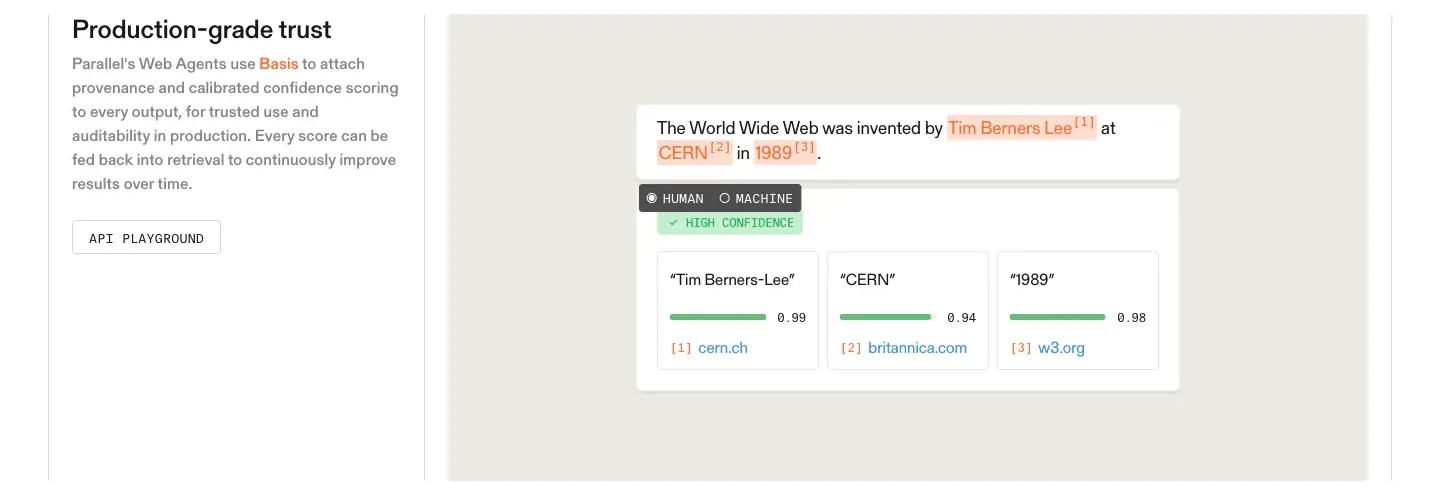Open the britannica.com source link

[x=917, y=348]
